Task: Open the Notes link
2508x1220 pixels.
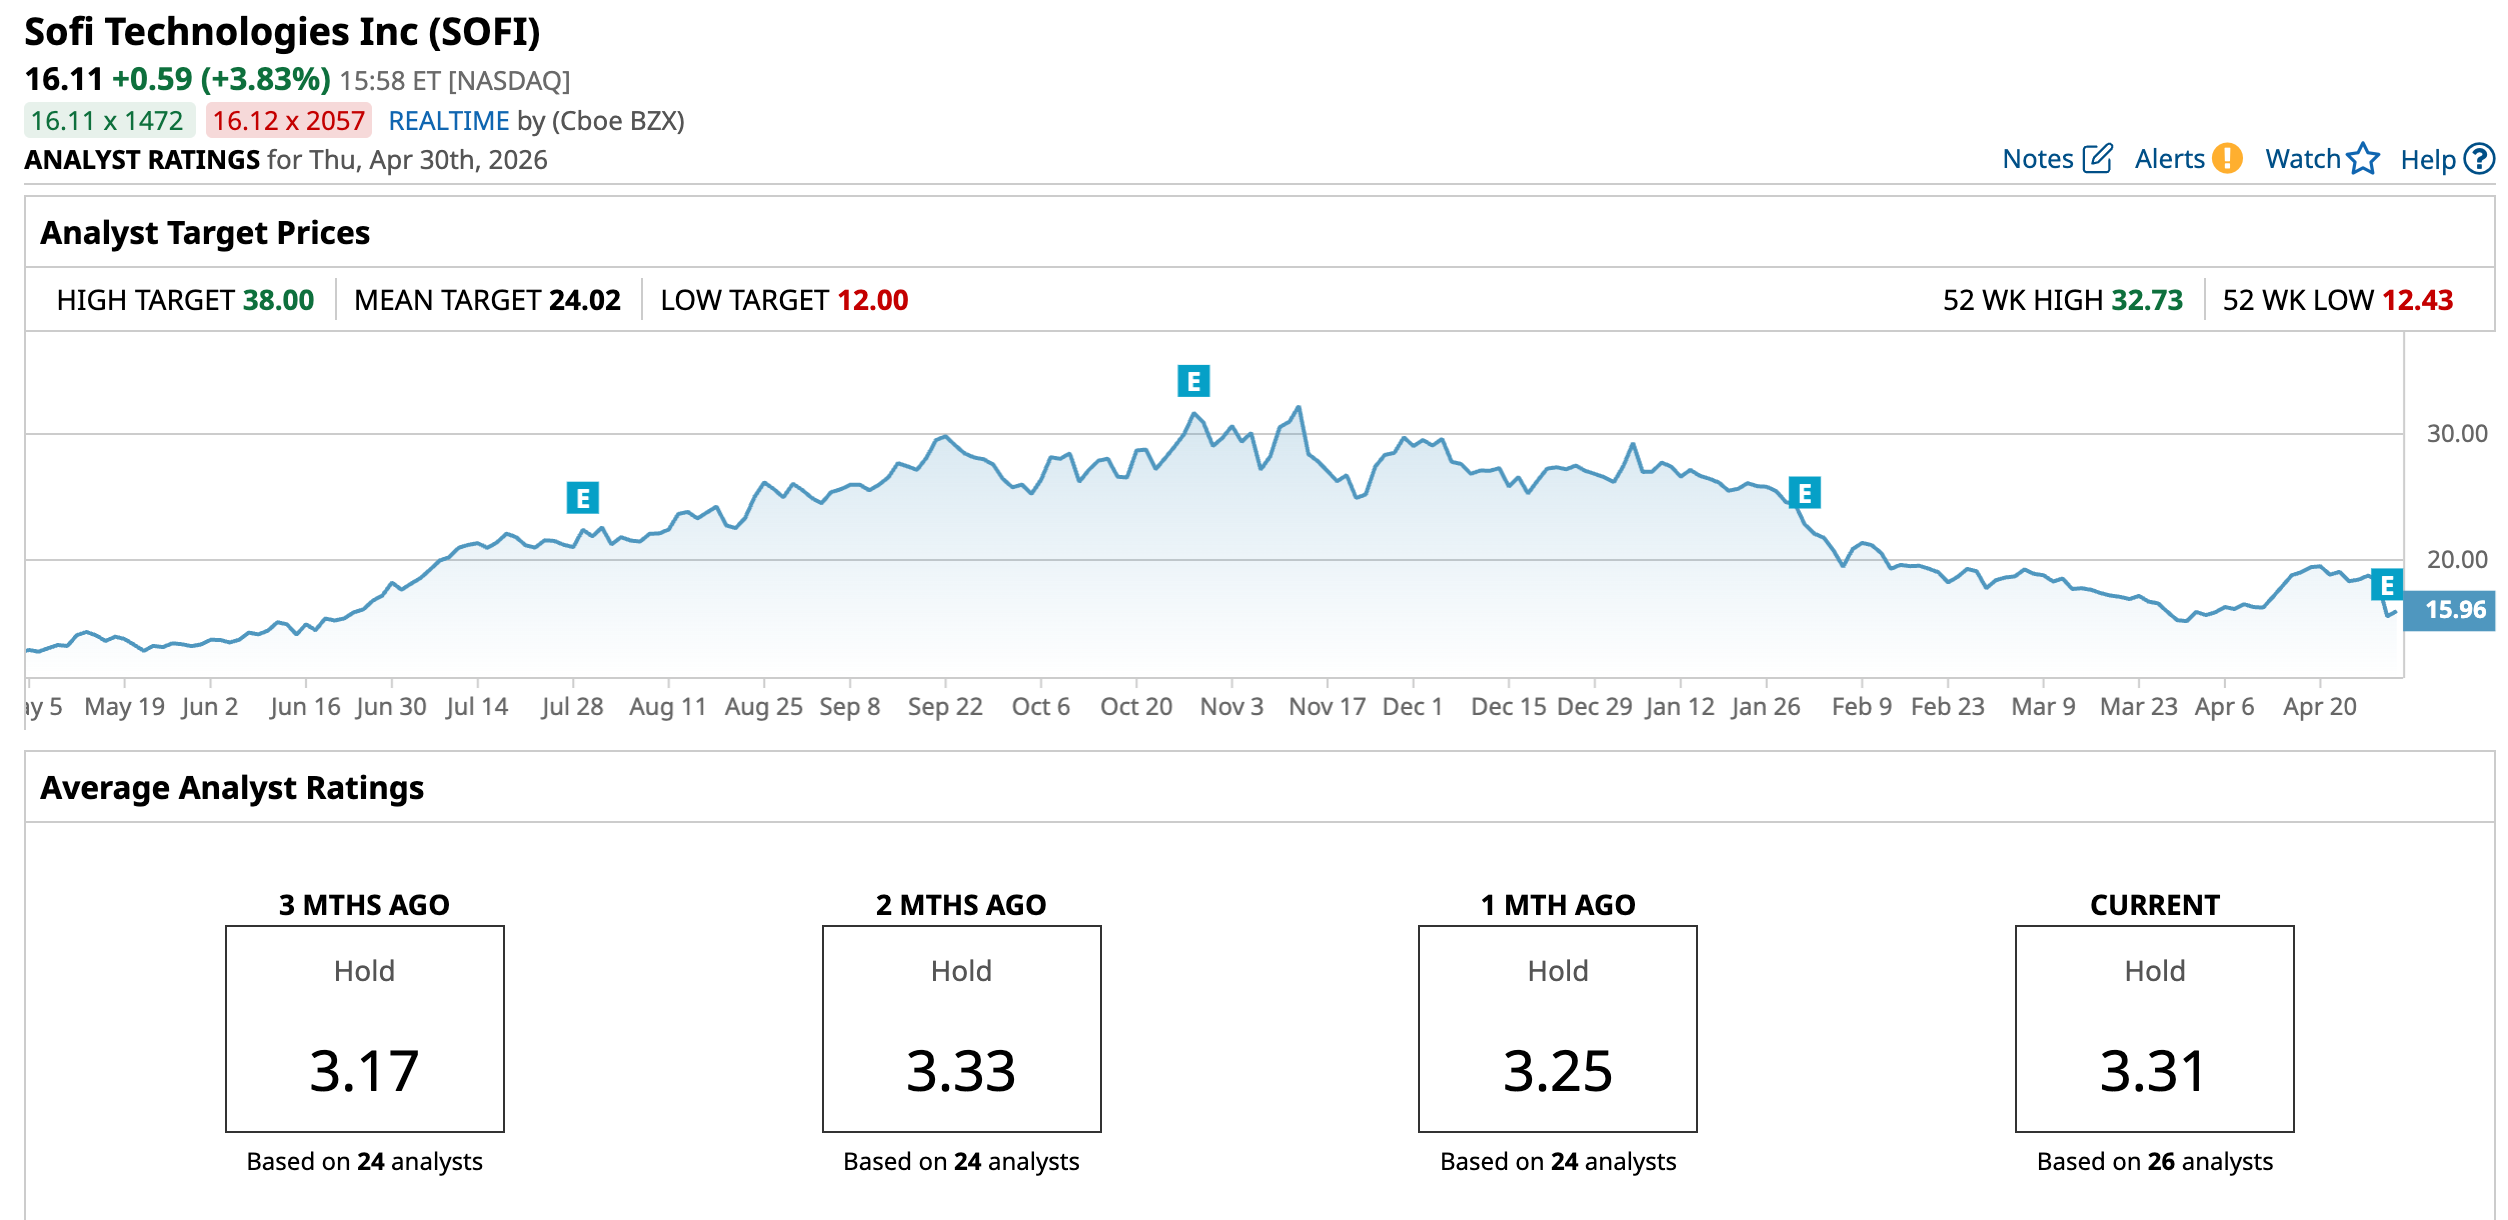Action: (x=2037, y=159)
